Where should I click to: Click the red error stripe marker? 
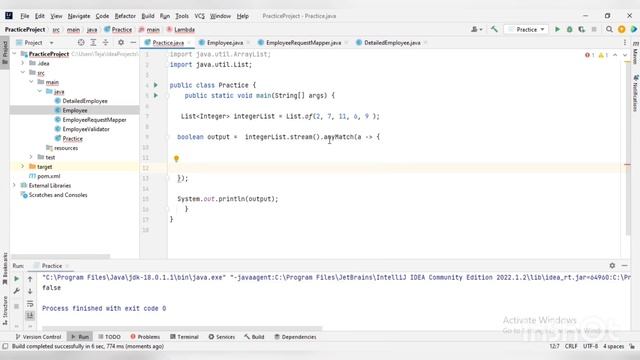627,164
